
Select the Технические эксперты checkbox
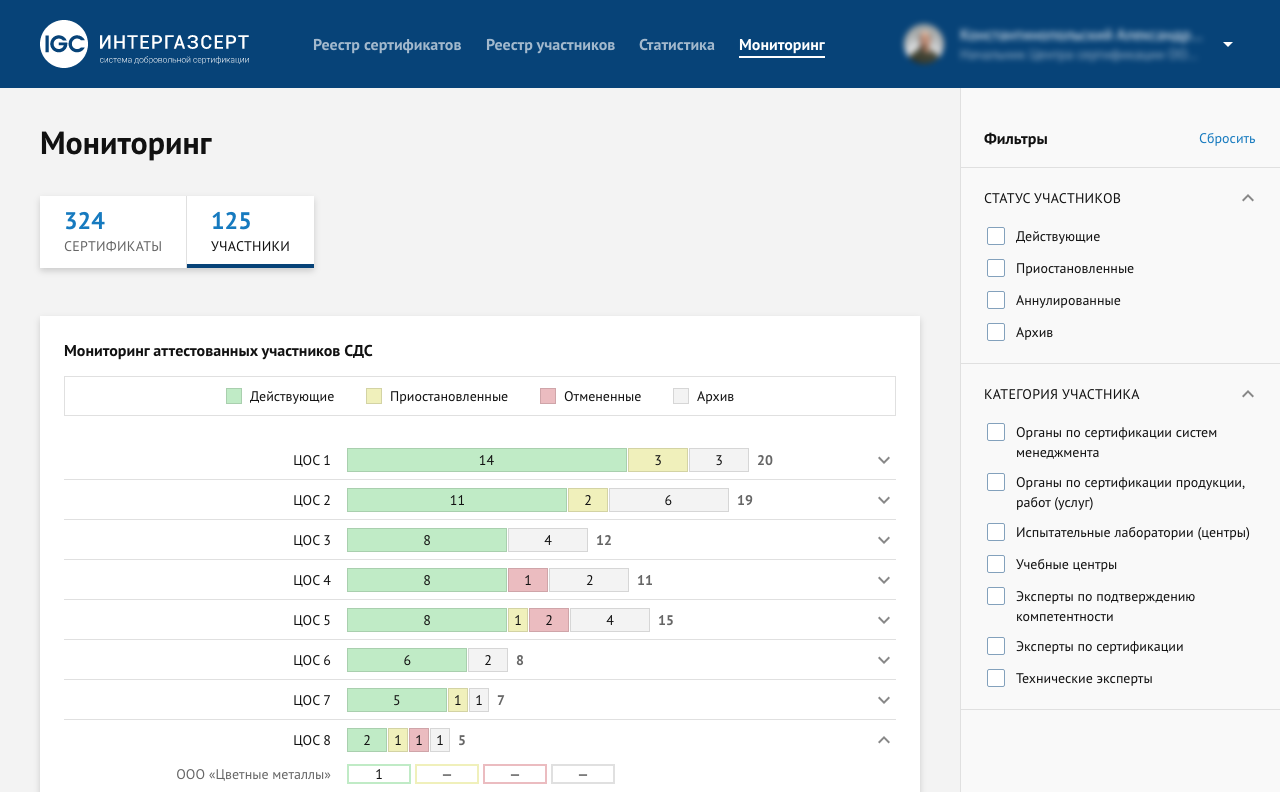tap(996, 678)
